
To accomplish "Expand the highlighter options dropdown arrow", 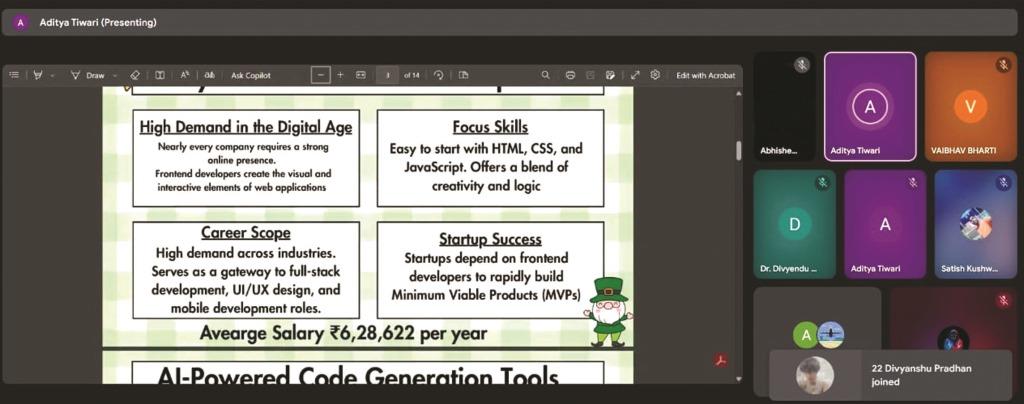I will [x=53, y=75].
